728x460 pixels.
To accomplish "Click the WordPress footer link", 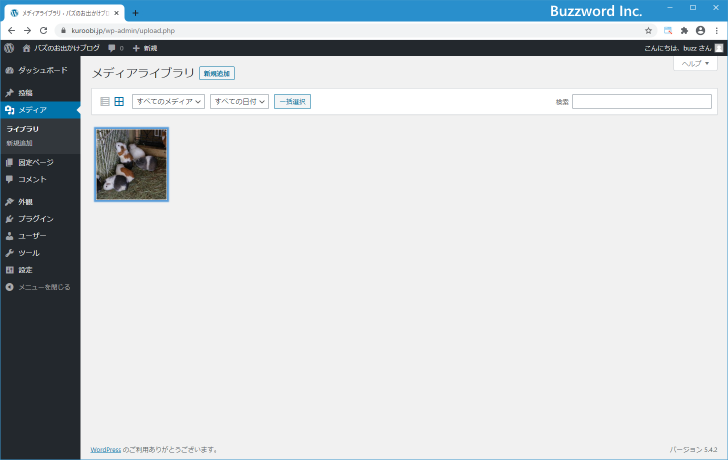I will 106,449.
